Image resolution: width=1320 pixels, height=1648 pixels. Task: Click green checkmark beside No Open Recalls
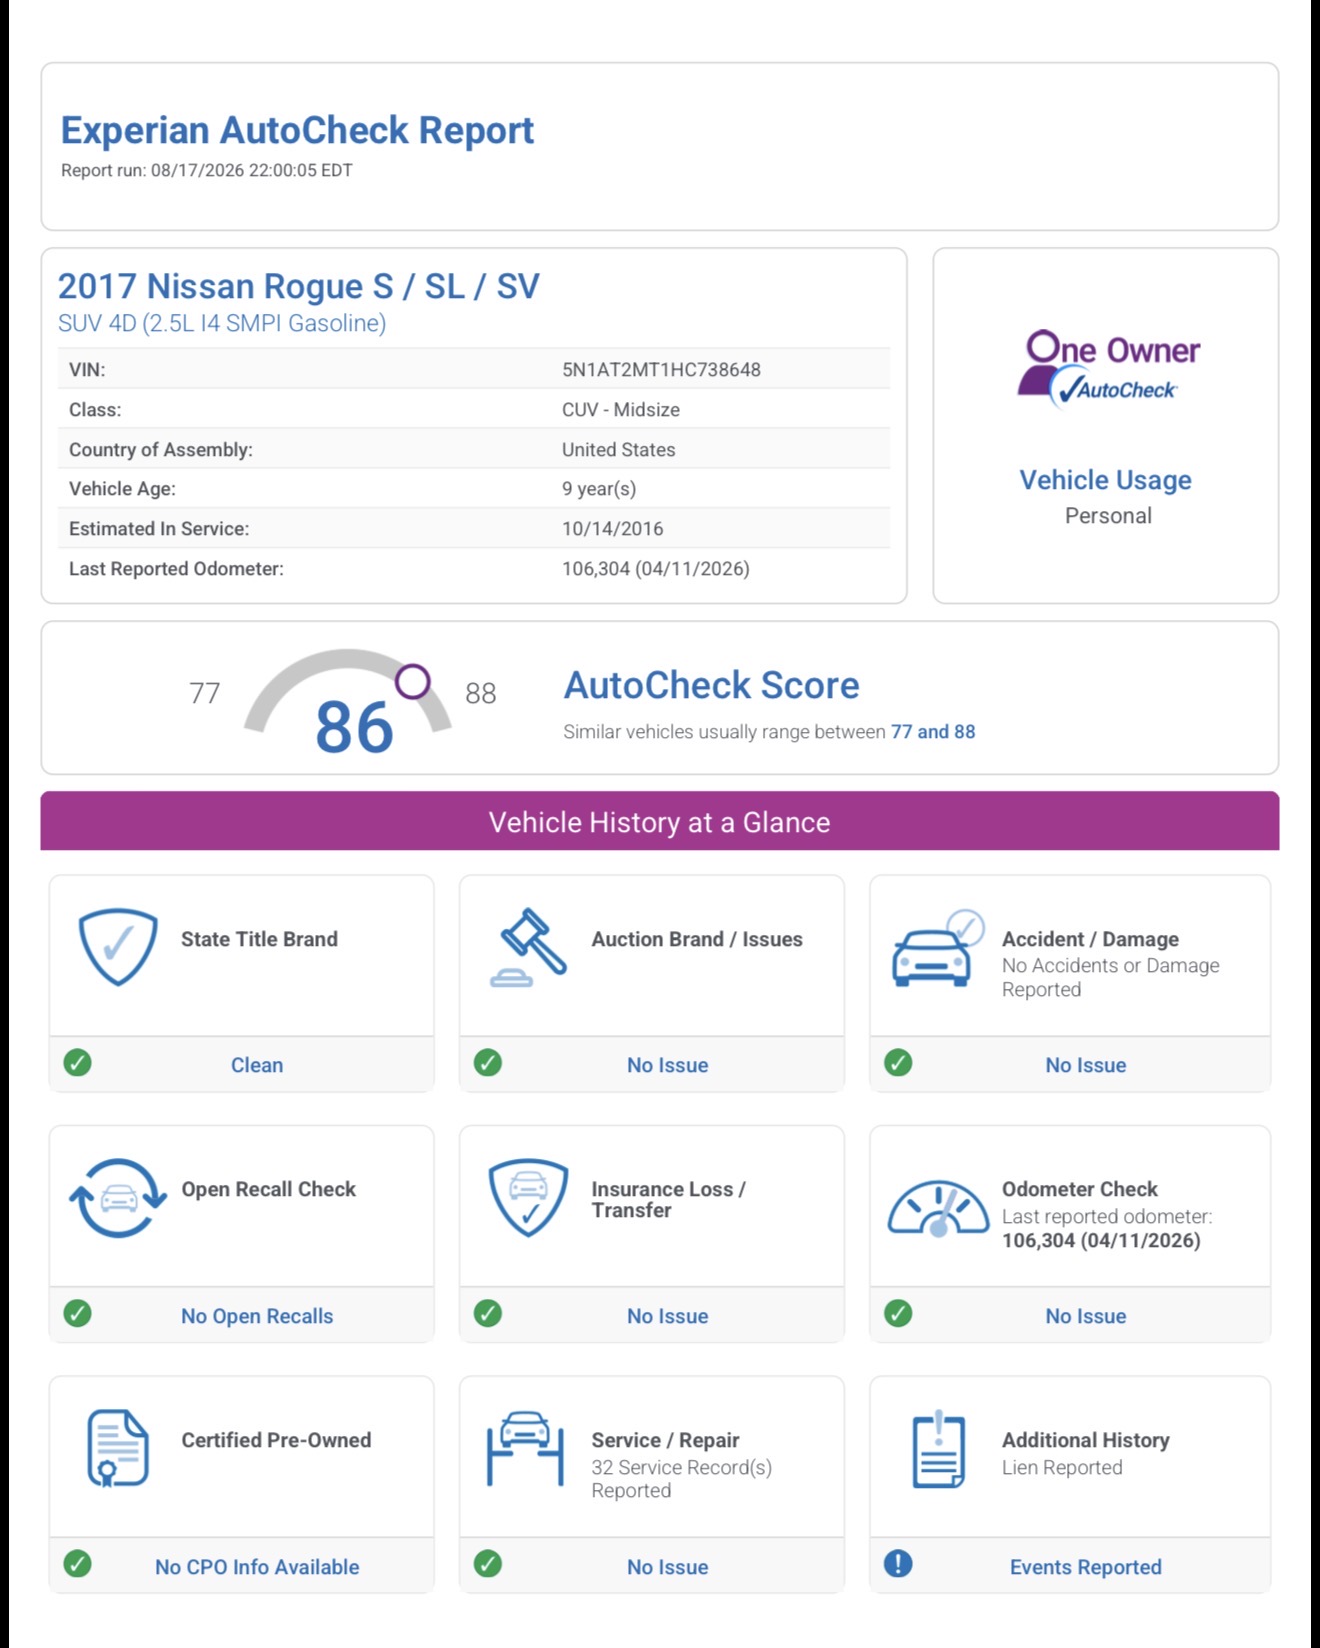[x=77, y=1313]
